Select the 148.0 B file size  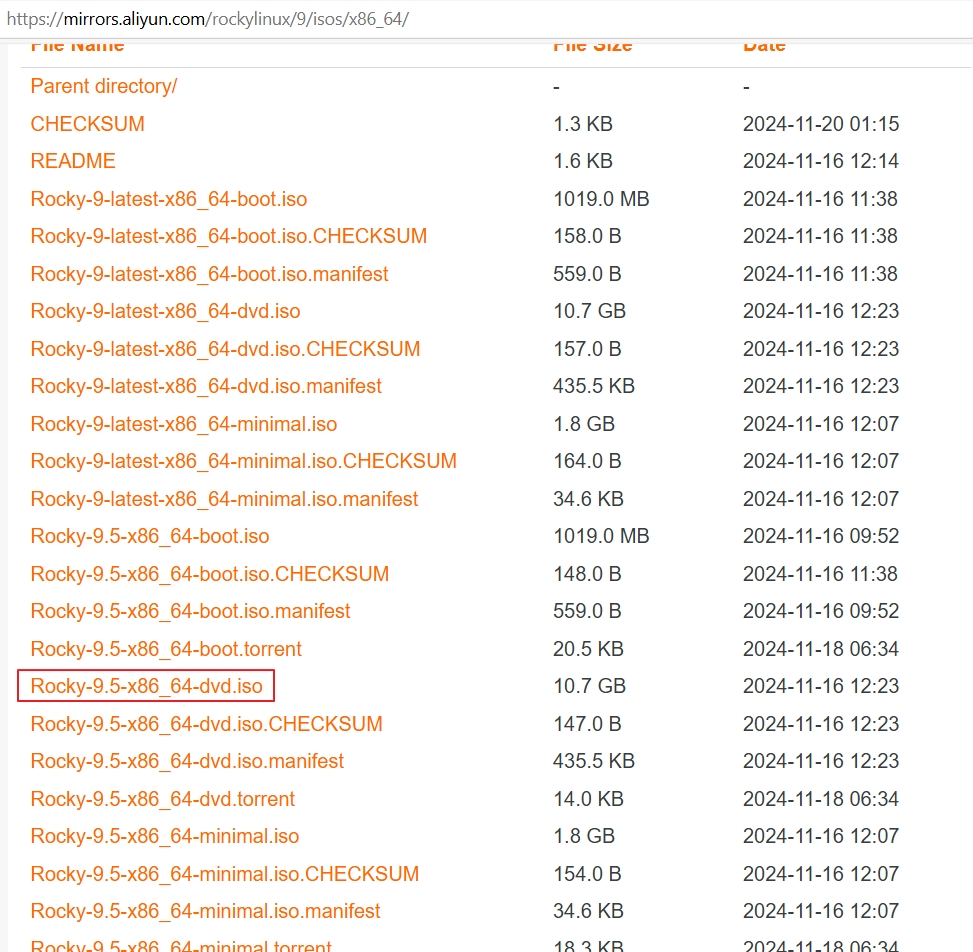click(x=587, y=575)
